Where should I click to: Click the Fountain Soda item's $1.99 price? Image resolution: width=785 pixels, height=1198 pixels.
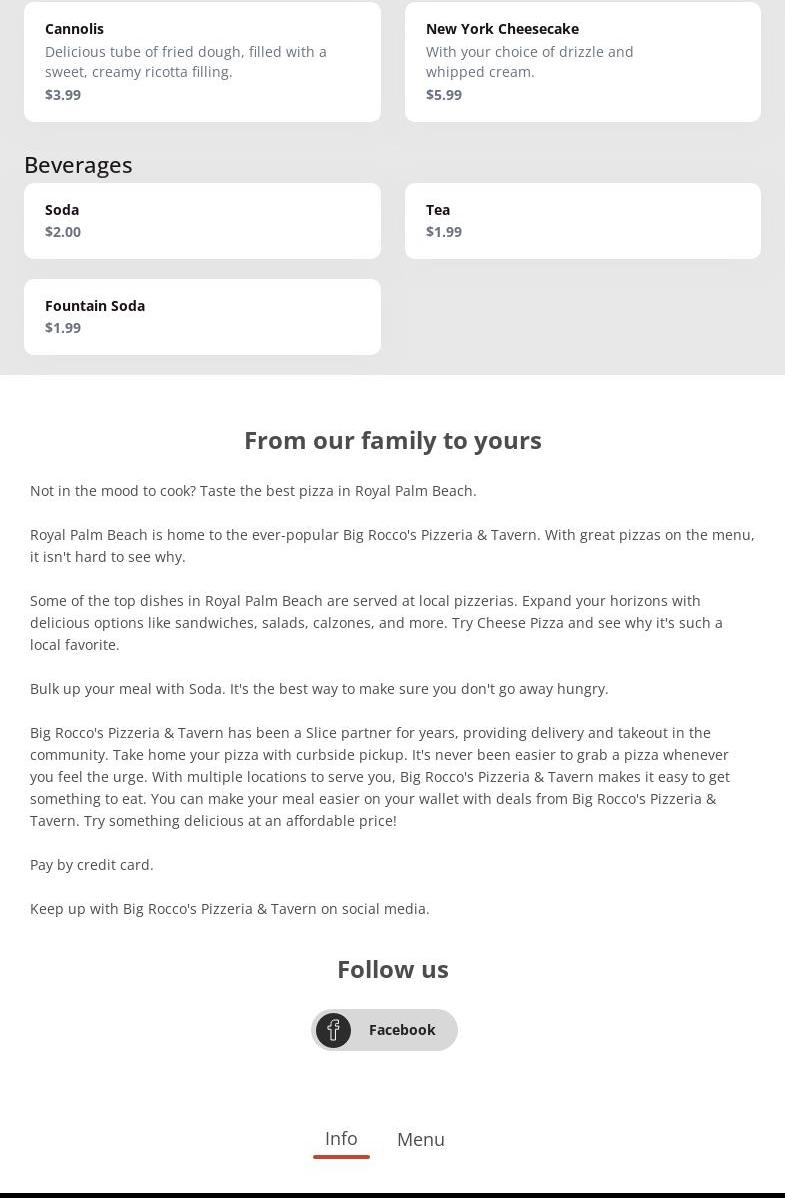tap(63, 328)
